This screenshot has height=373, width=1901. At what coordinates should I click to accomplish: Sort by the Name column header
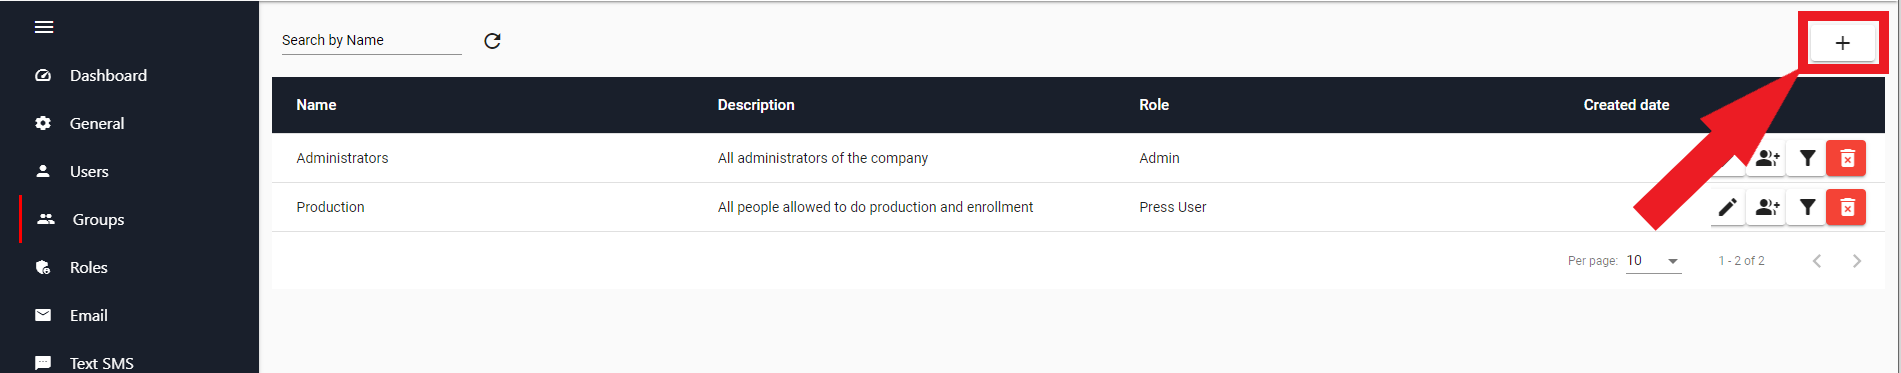pos(316,105)
